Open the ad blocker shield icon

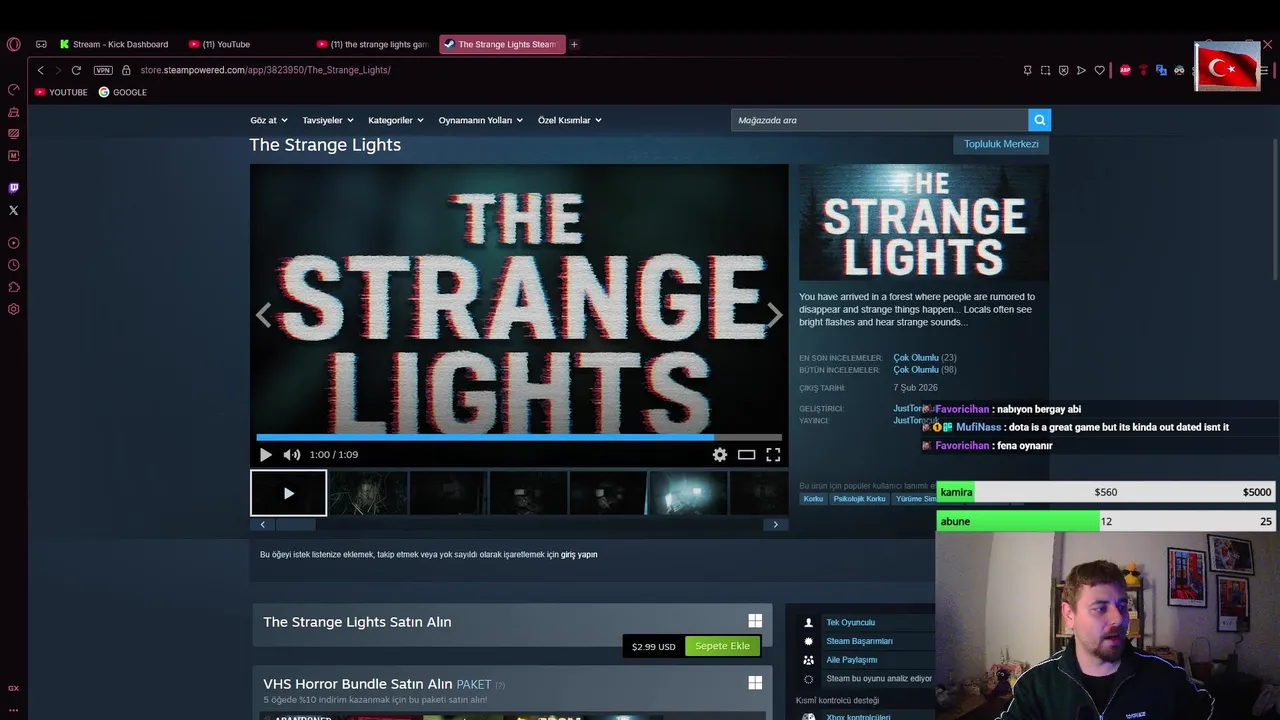click(x=1063, y=70)
